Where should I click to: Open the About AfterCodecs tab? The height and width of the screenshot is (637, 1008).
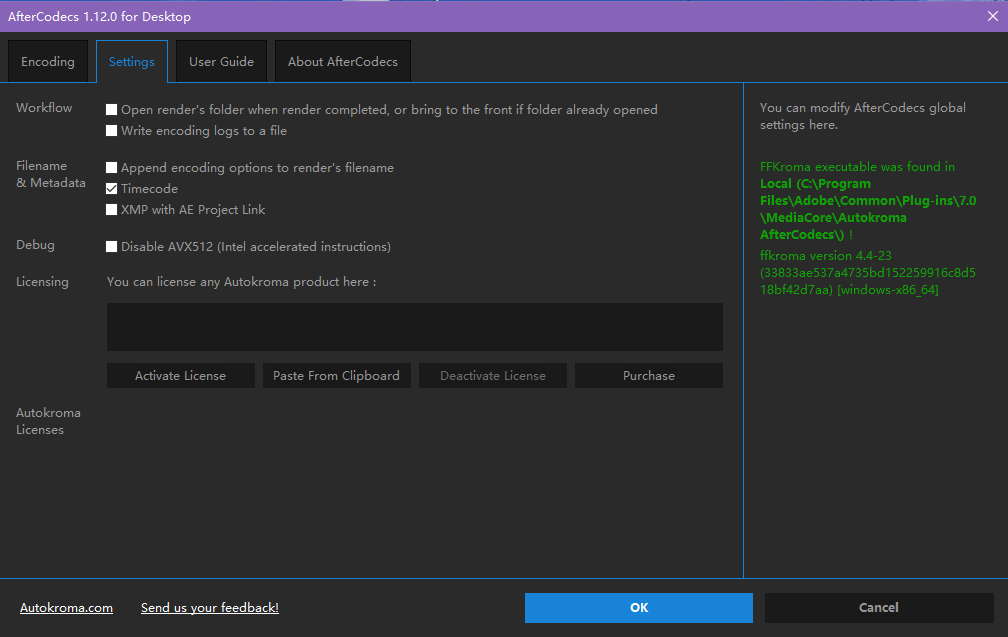tap(342, 60)
